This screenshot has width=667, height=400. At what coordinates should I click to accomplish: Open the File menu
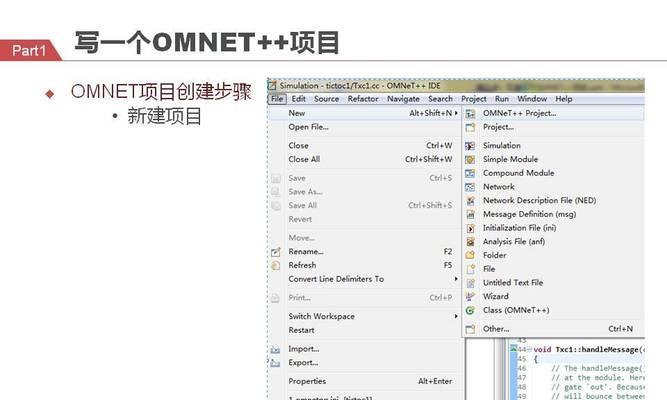(277, 99)
